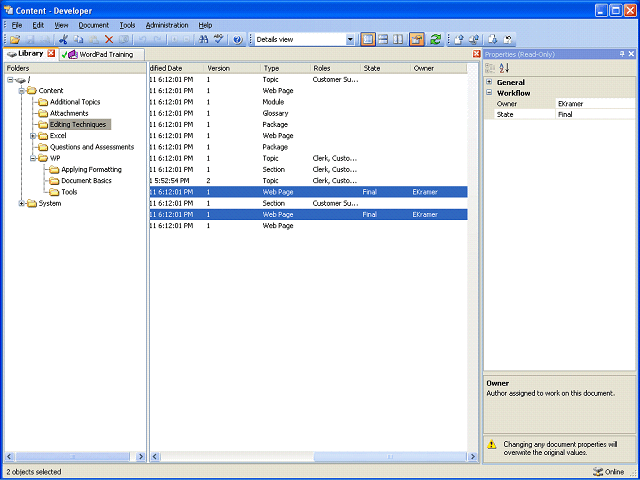The image size is (640, 480).
Task: Open the Details view dropdown
Action: click(350, 40)
